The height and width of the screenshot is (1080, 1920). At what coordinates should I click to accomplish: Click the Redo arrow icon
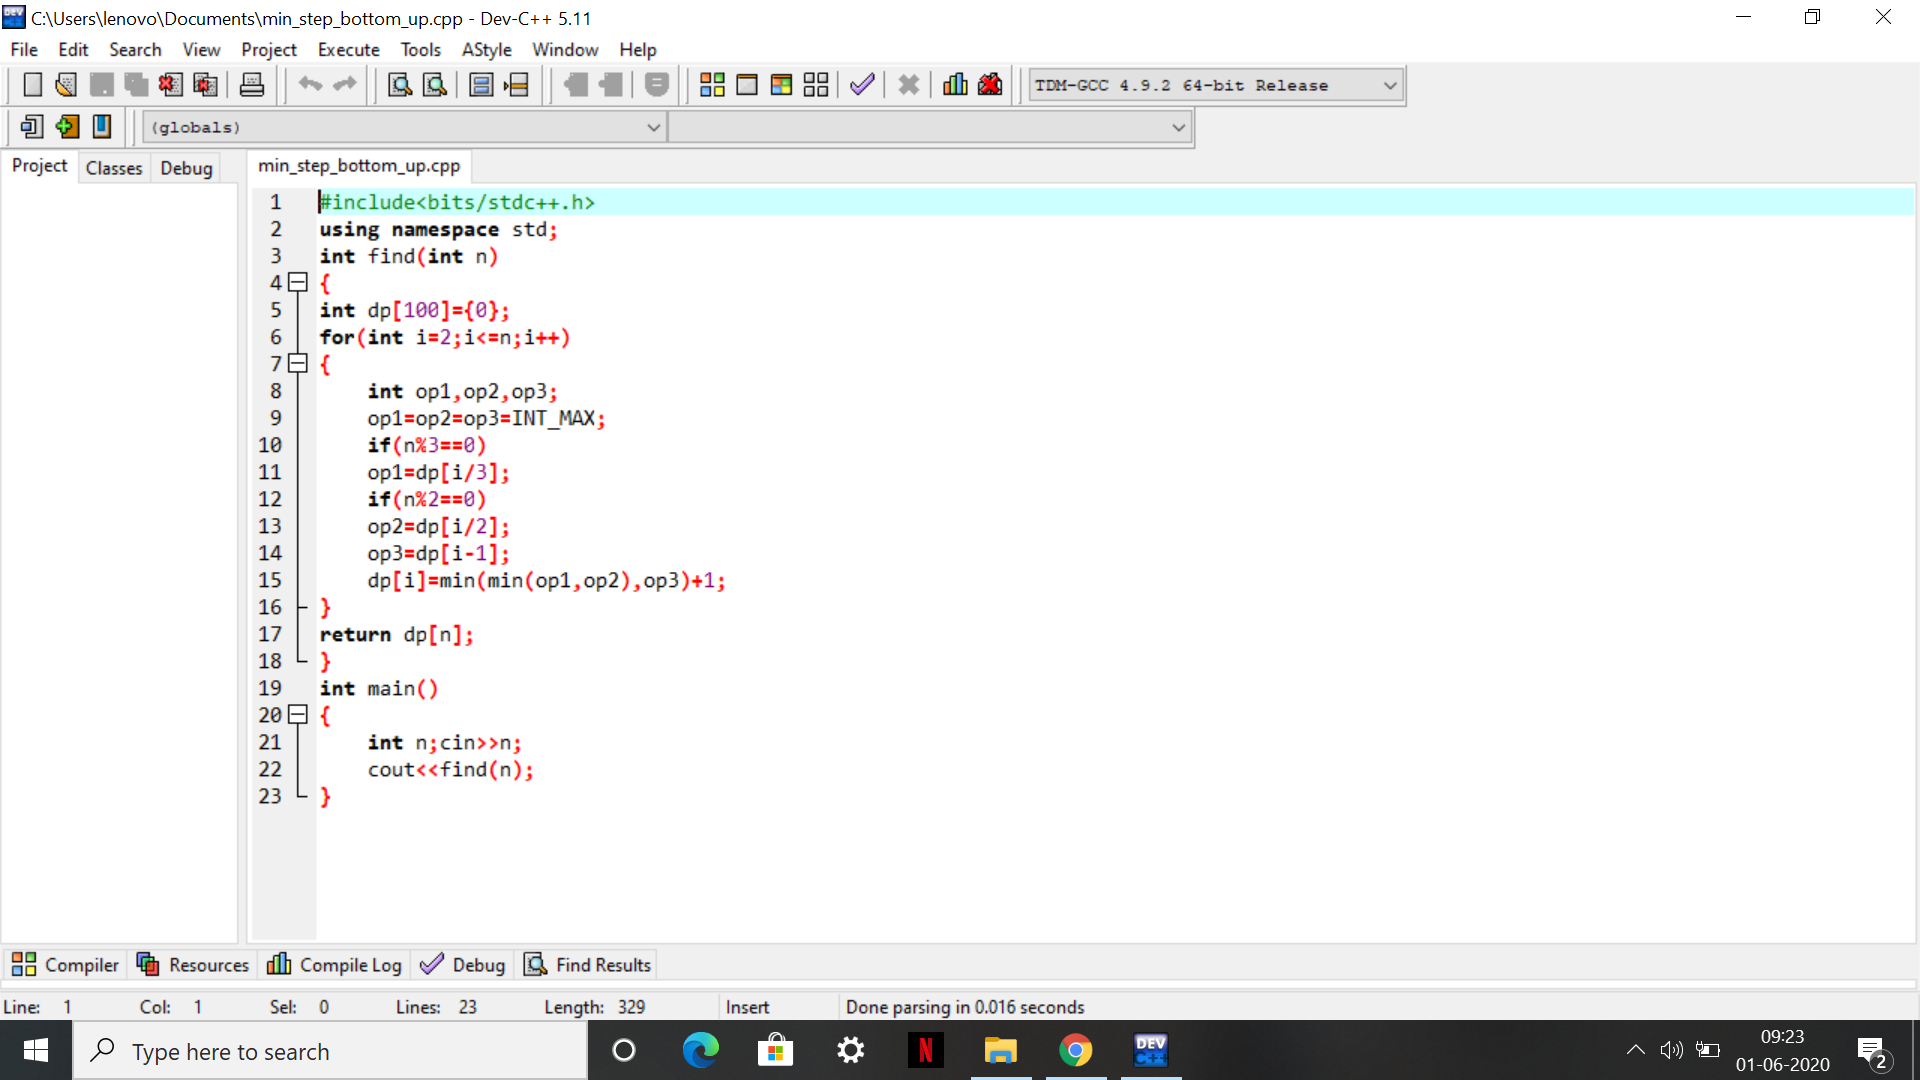[x=345, y=85]
